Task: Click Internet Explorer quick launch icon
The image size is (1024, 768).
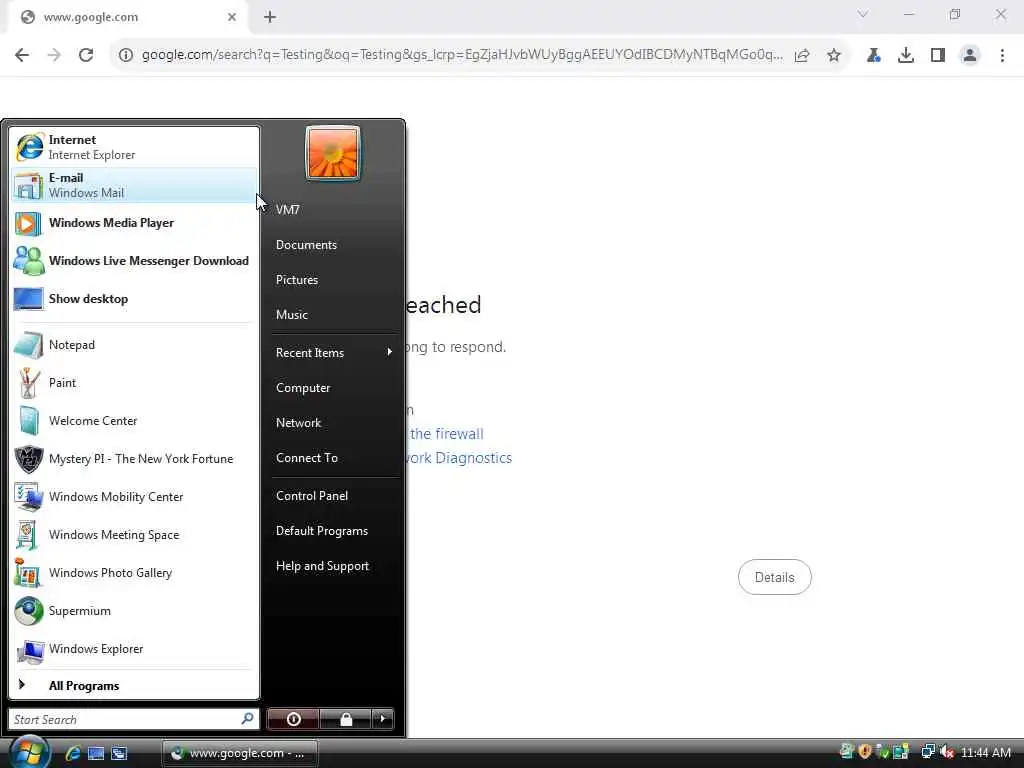Action: coord(72,753)
